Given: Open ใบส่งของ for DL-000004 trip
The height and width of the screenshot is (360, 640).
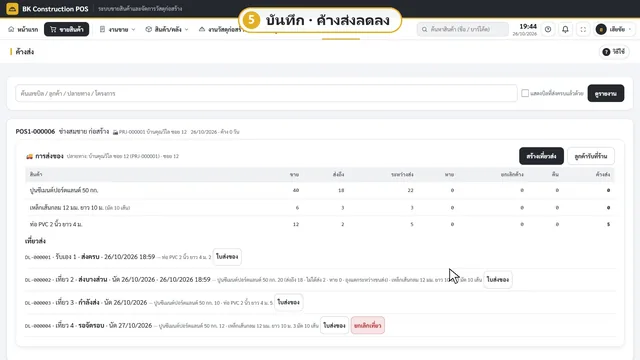Looking at the screenshot, I should point(334,325).
